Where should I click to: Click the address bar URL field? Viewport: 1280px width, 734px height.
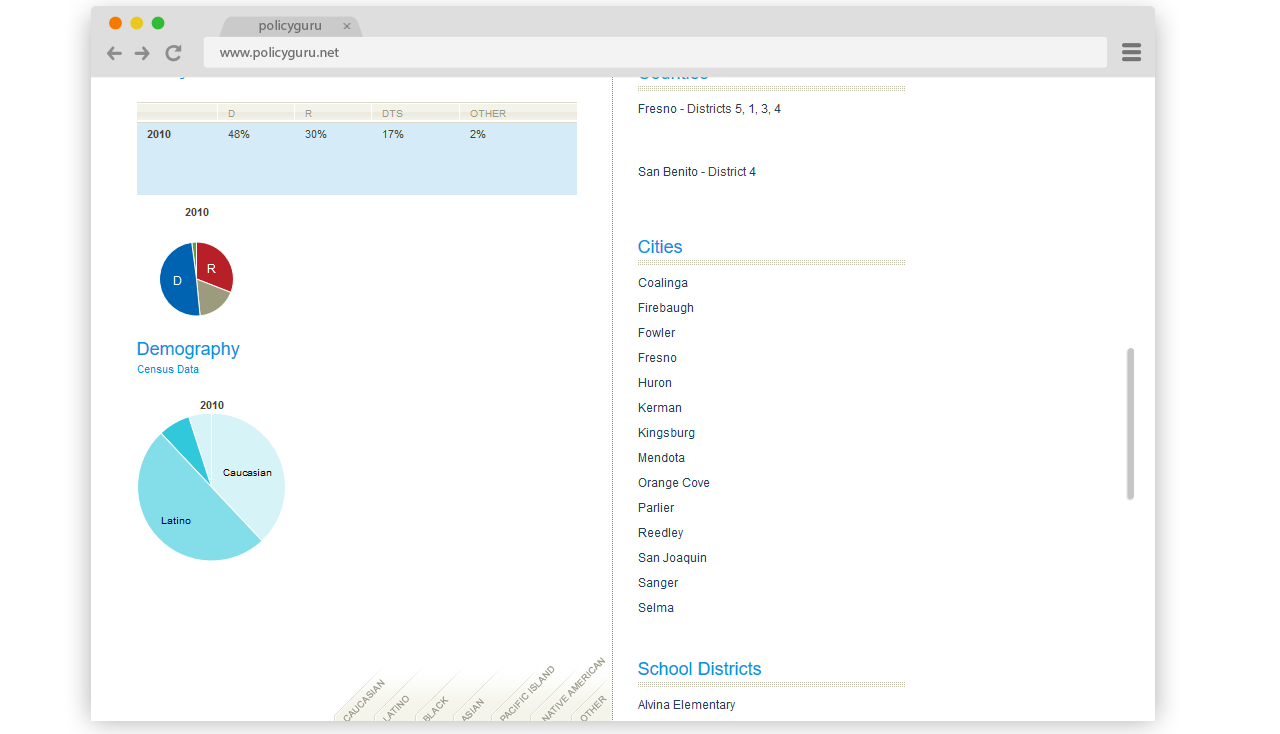[655, 53]
